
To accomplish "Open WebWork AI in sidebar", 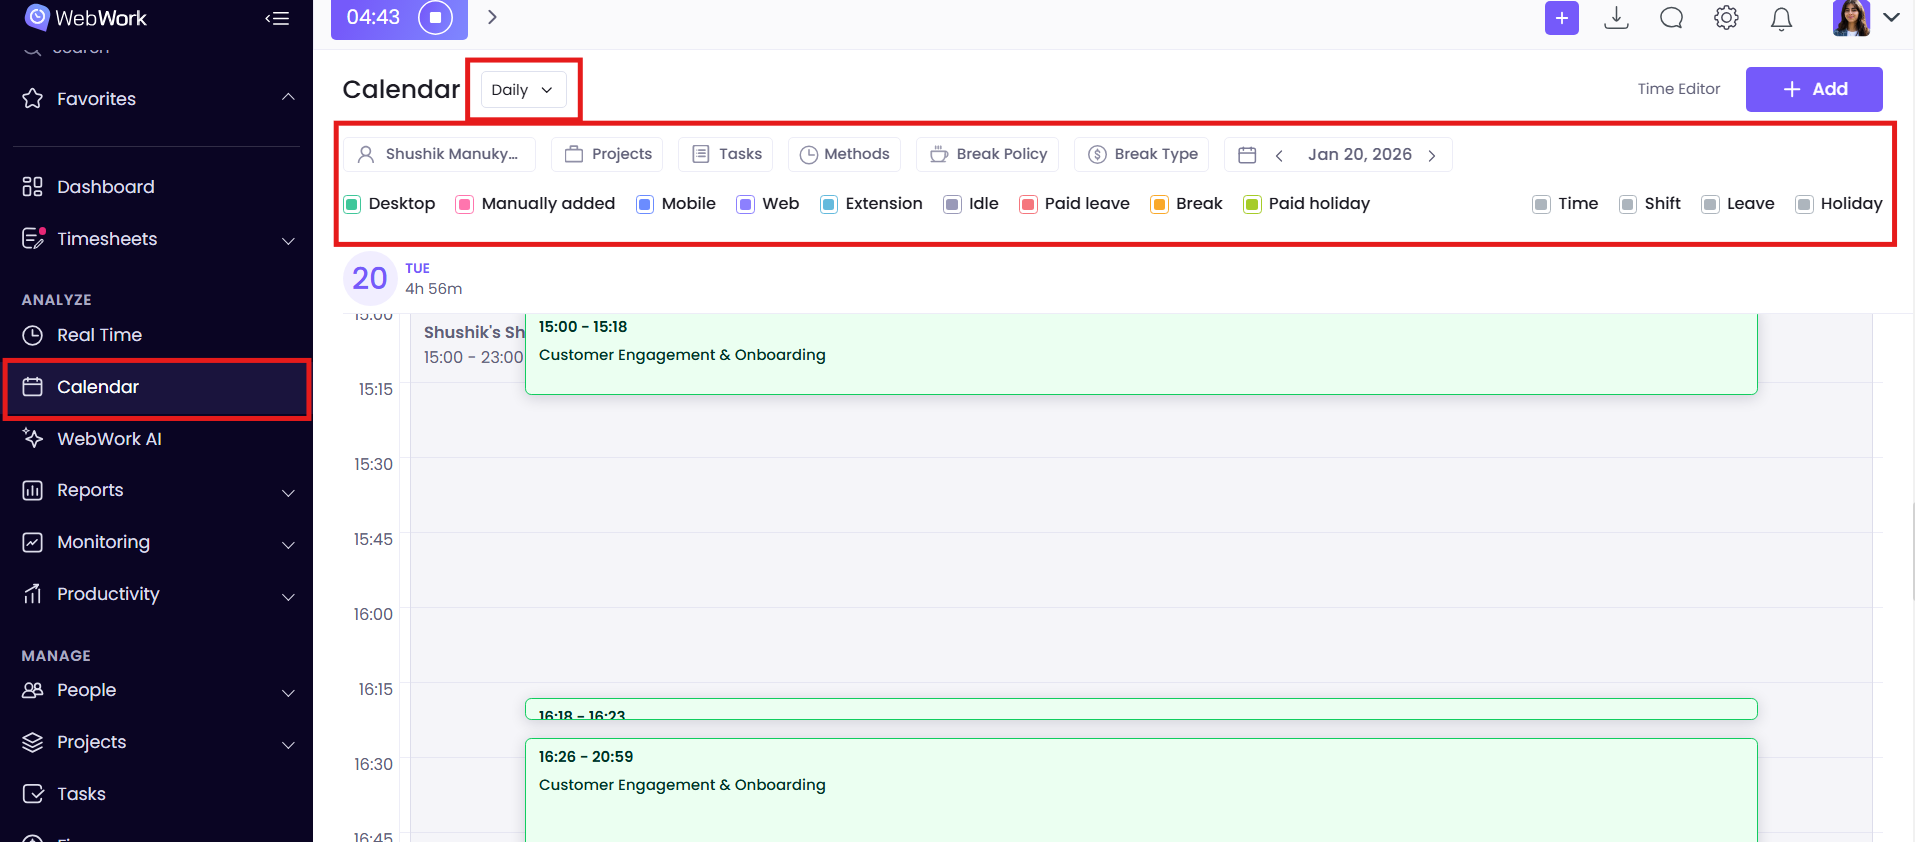I will tap(109, 439).
